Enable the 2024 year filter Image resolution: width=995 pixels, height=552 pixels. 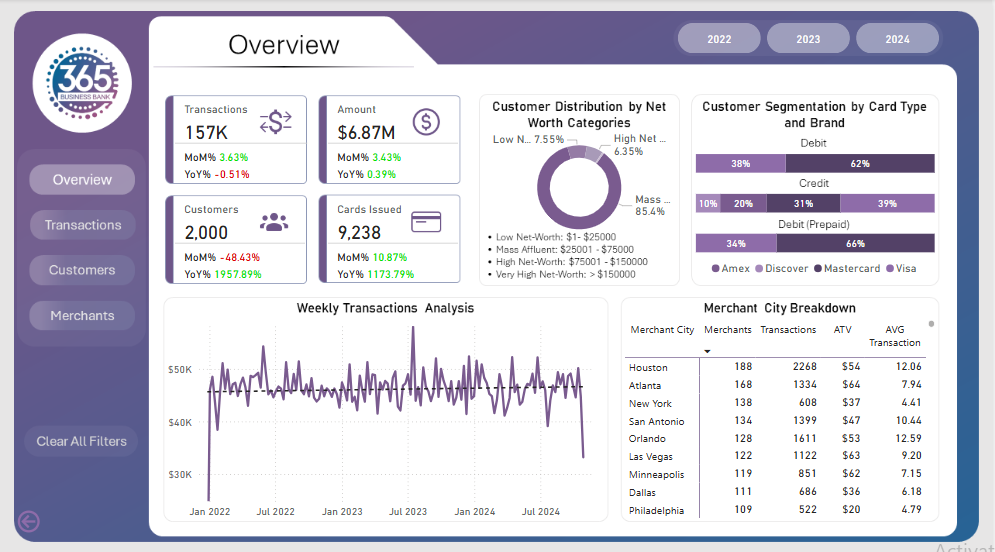(897, 39)
